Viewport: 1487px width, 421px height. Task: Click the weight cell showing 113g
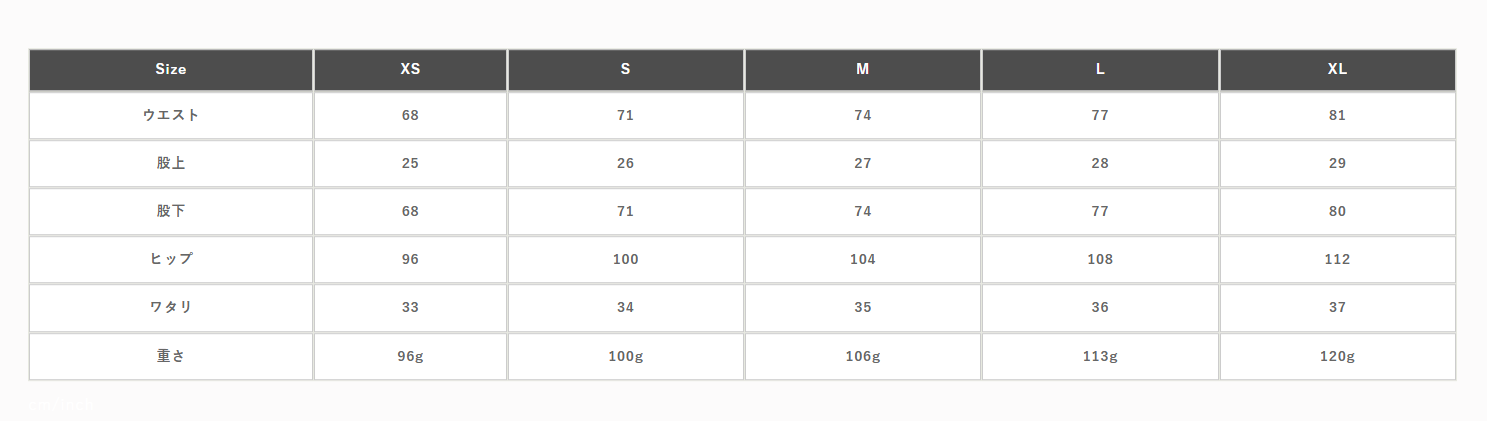(1100, 356)
